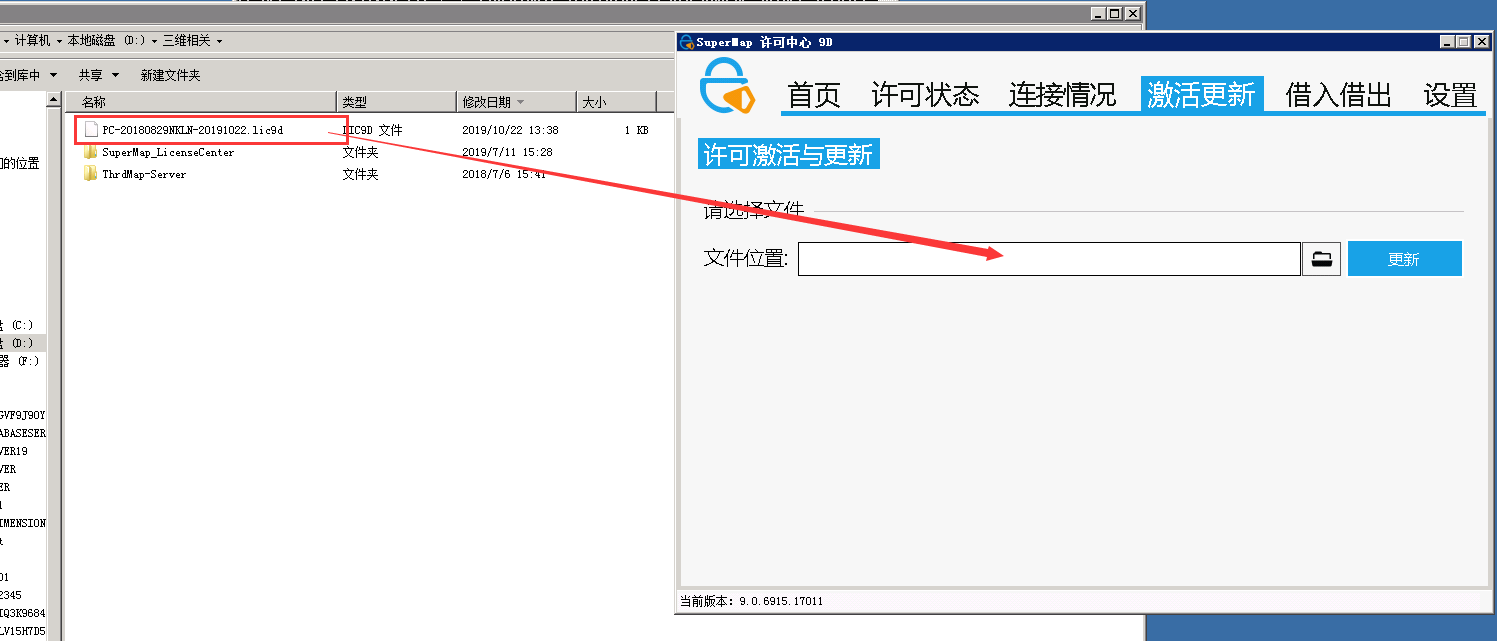Select the ThrdMap-Server folder icon
Image resolution: width=1497 pixels, height=641 pixels.
91,174
